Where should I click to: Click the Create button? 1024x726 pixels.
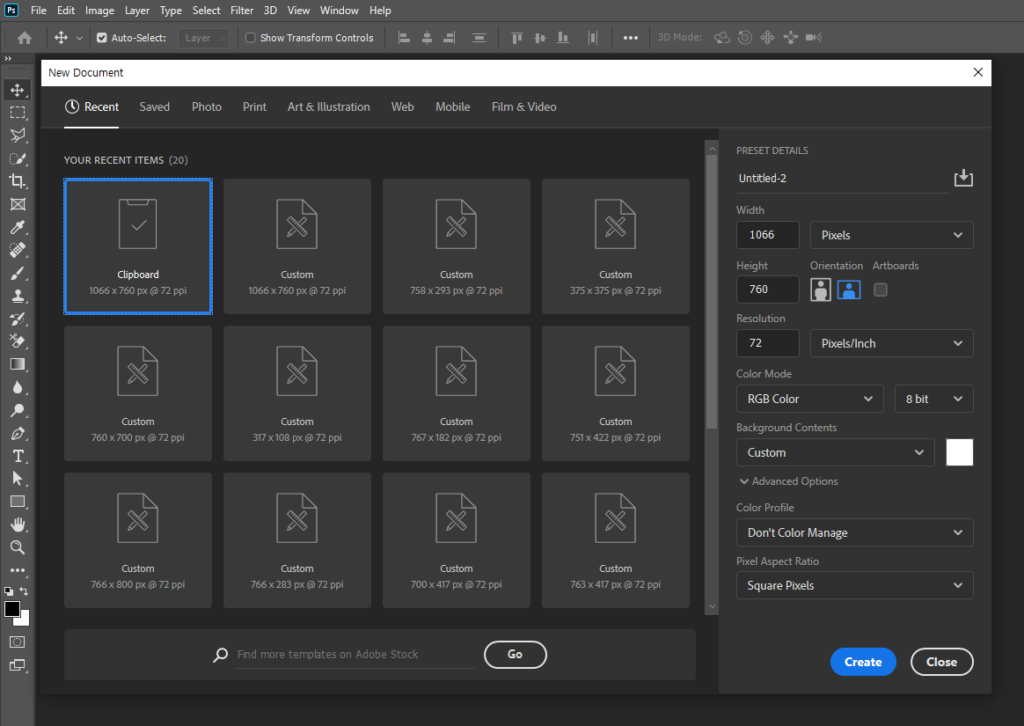pyautogui.click(x=862, y=662)
